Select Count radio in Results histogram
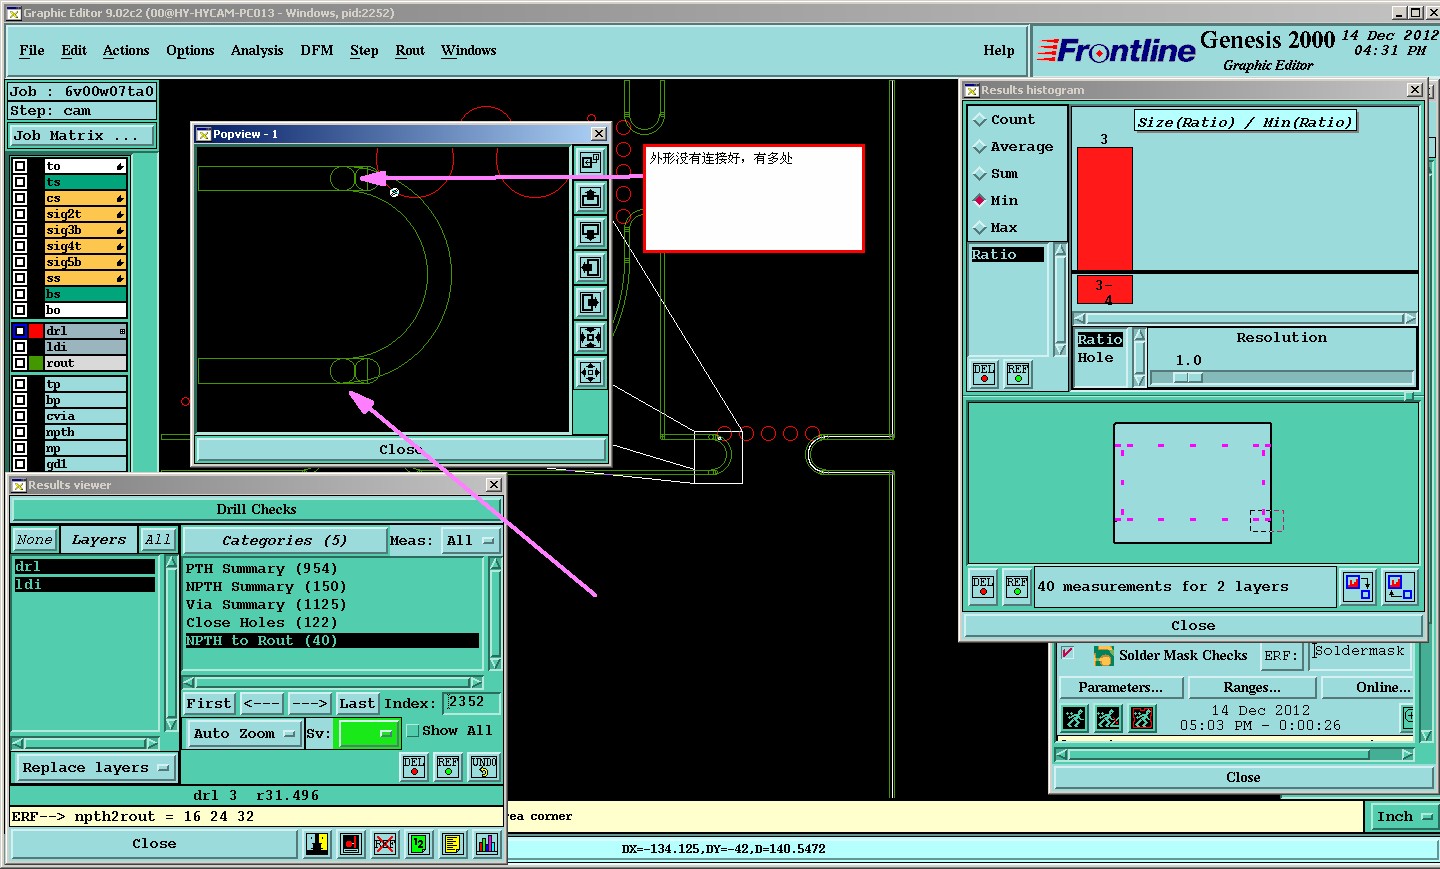This screenshot has width=1440, height=869. point(980,120)
